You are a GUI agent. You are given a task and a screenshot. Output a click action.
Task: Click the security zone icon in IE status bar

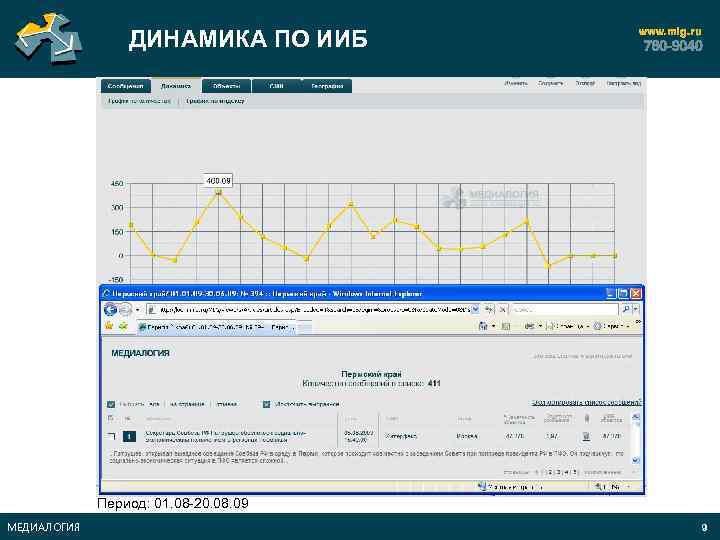[x=482, y=486]
